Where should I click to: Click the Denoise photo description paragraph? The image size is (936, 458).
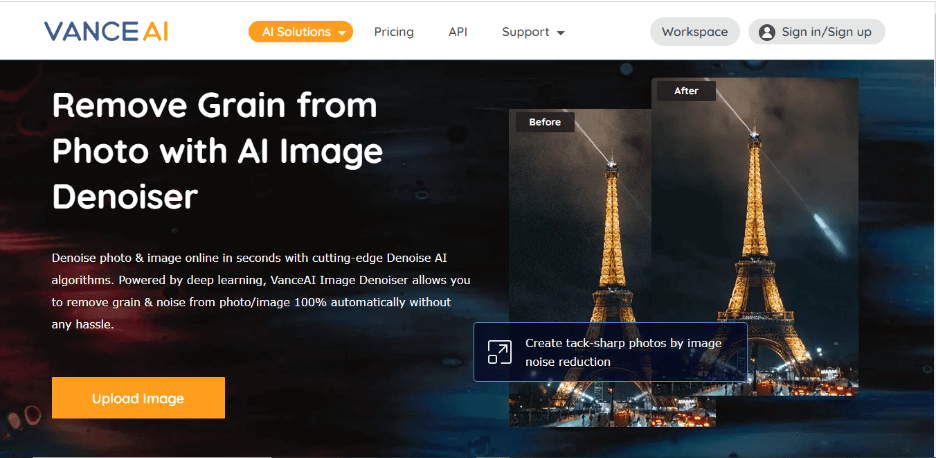point(261,291)
